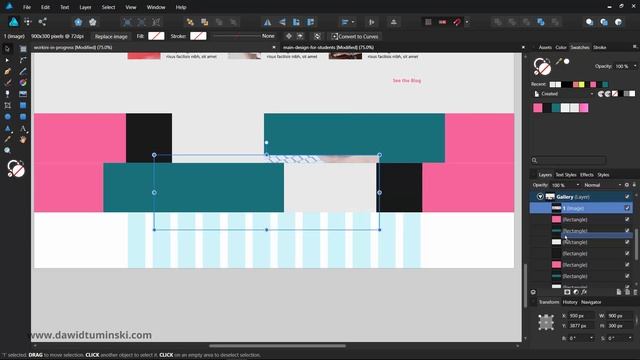Open the snapping options dropdown arrow
The image size is (640, 360).
(x=467, y=22)
